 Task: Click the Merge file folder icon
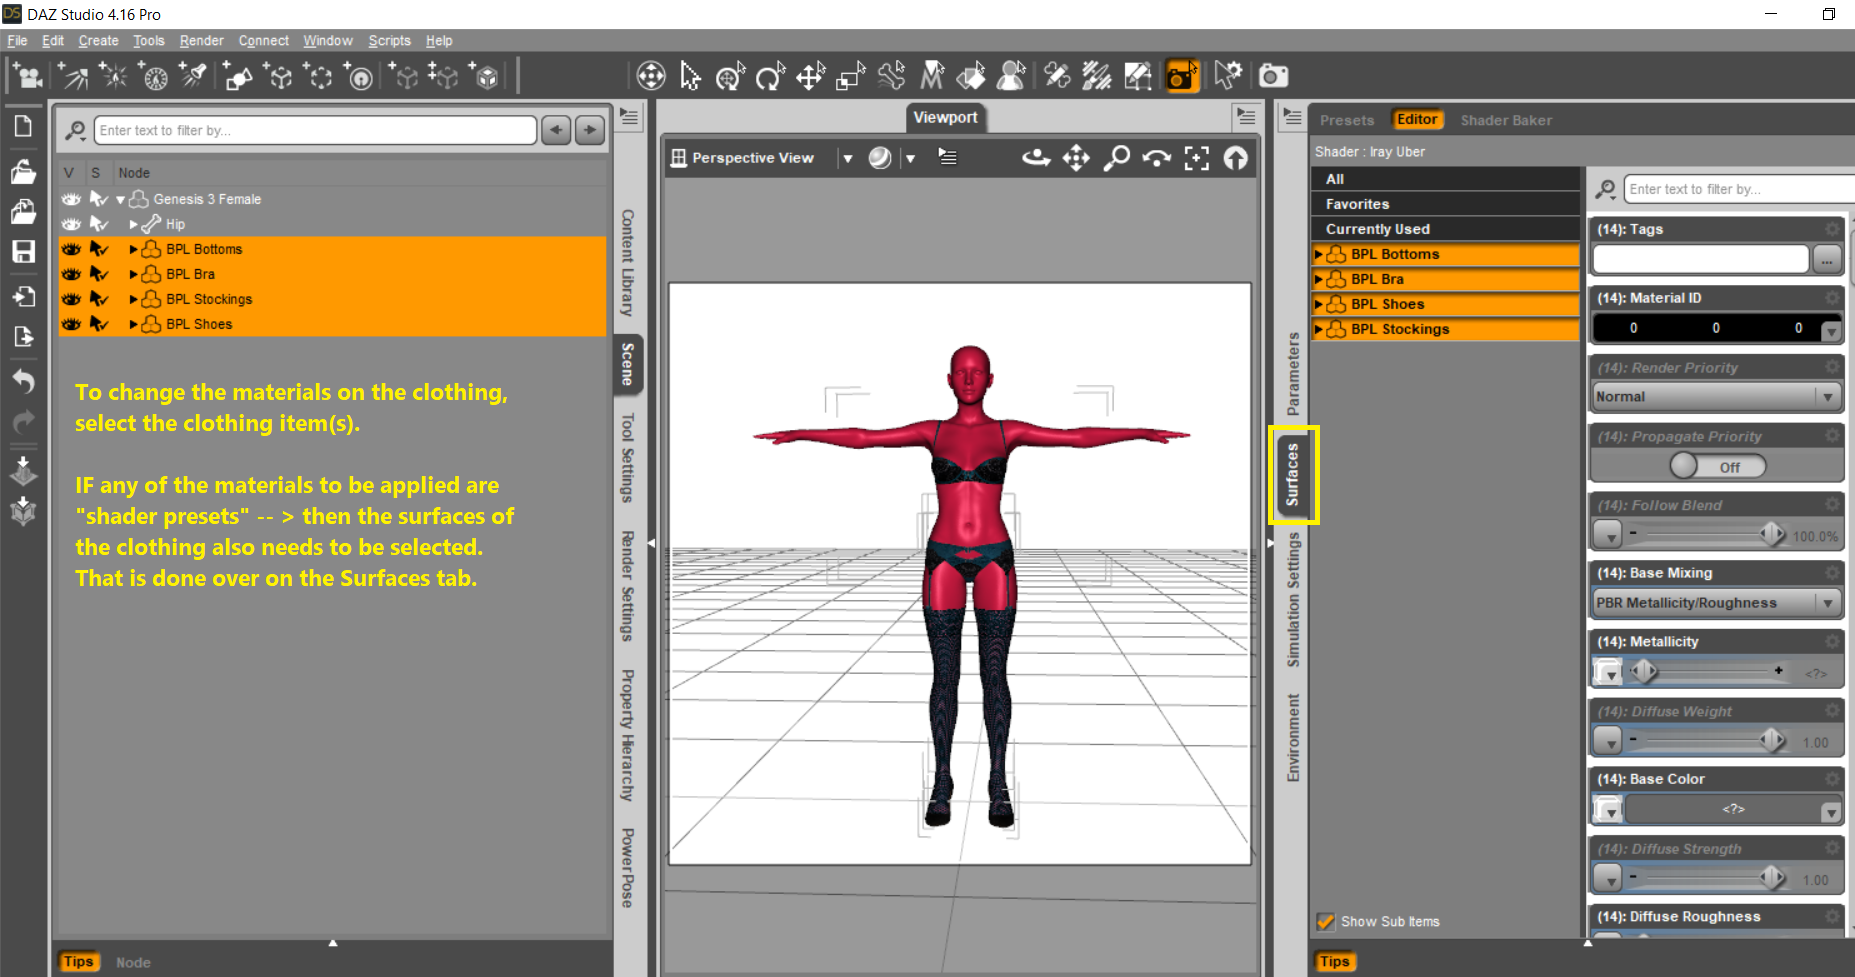23,211
